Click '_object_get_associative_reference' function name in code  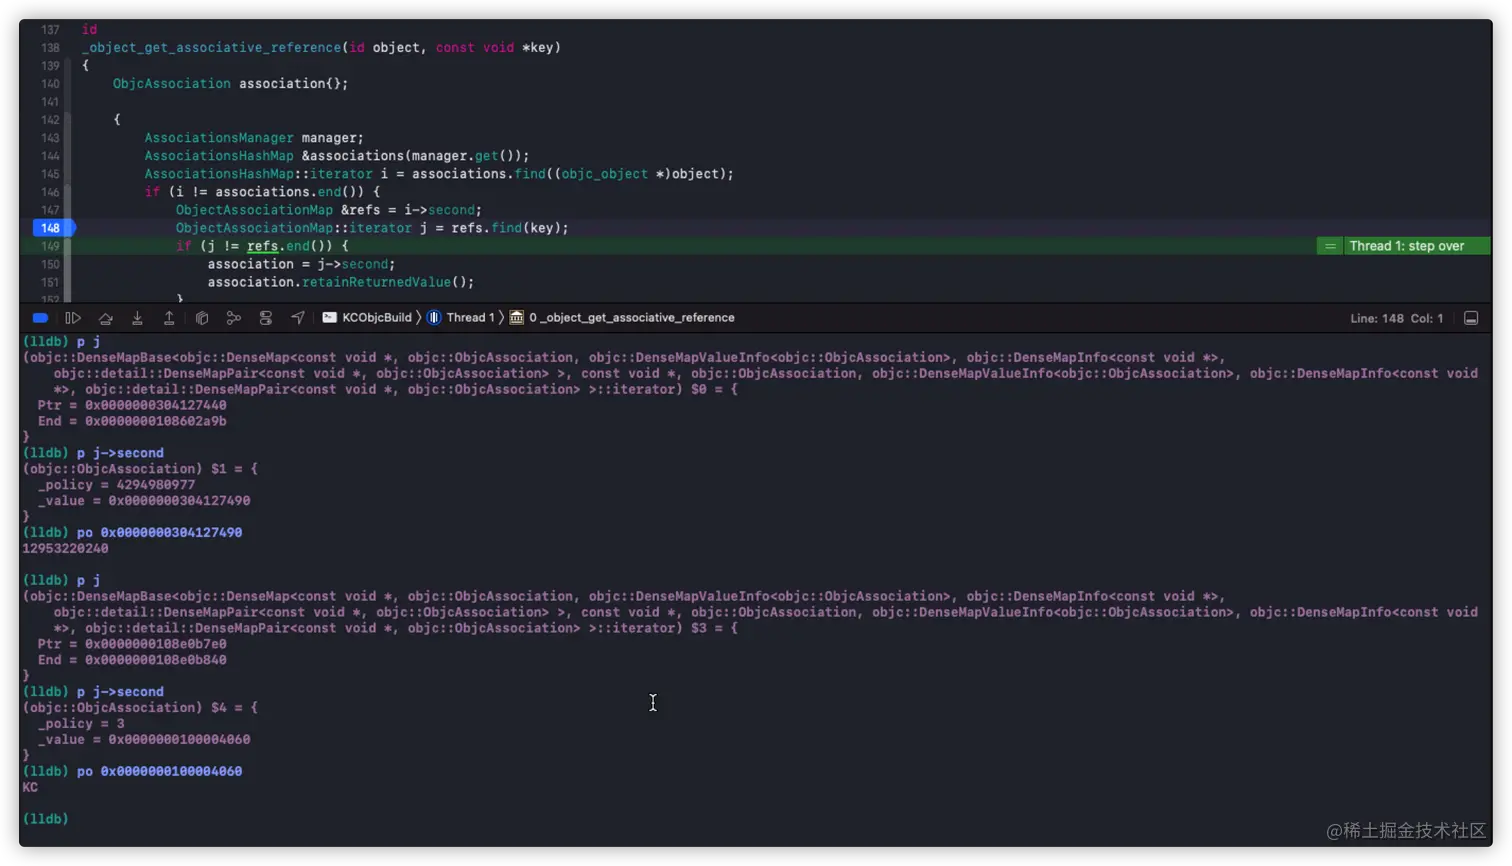pyautogui.click(x=212, y=48)
